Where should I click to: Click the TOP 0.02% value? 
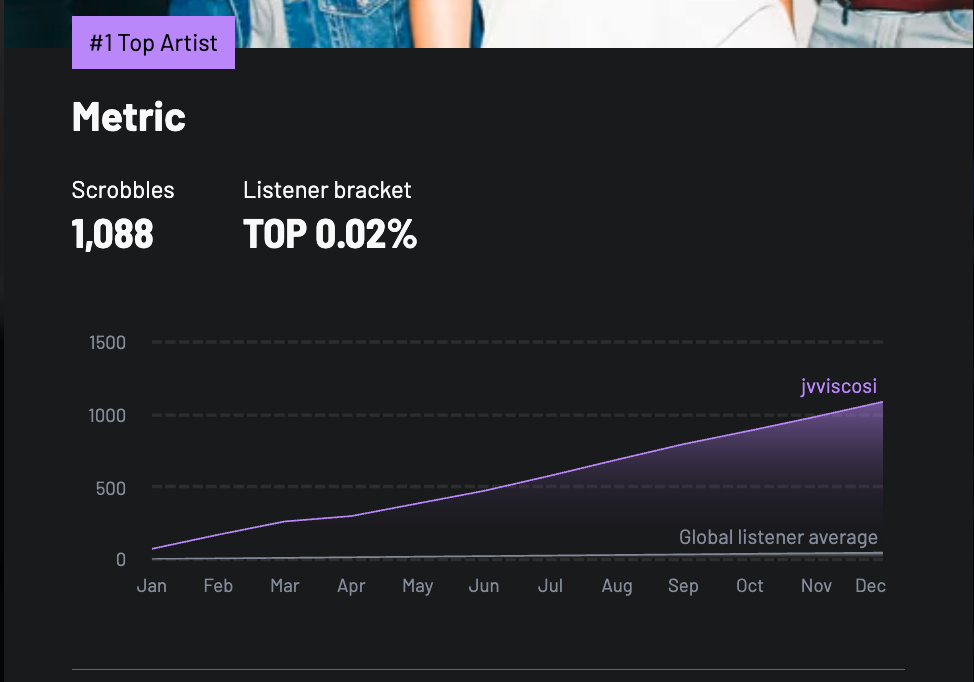(x=330, y=235)
